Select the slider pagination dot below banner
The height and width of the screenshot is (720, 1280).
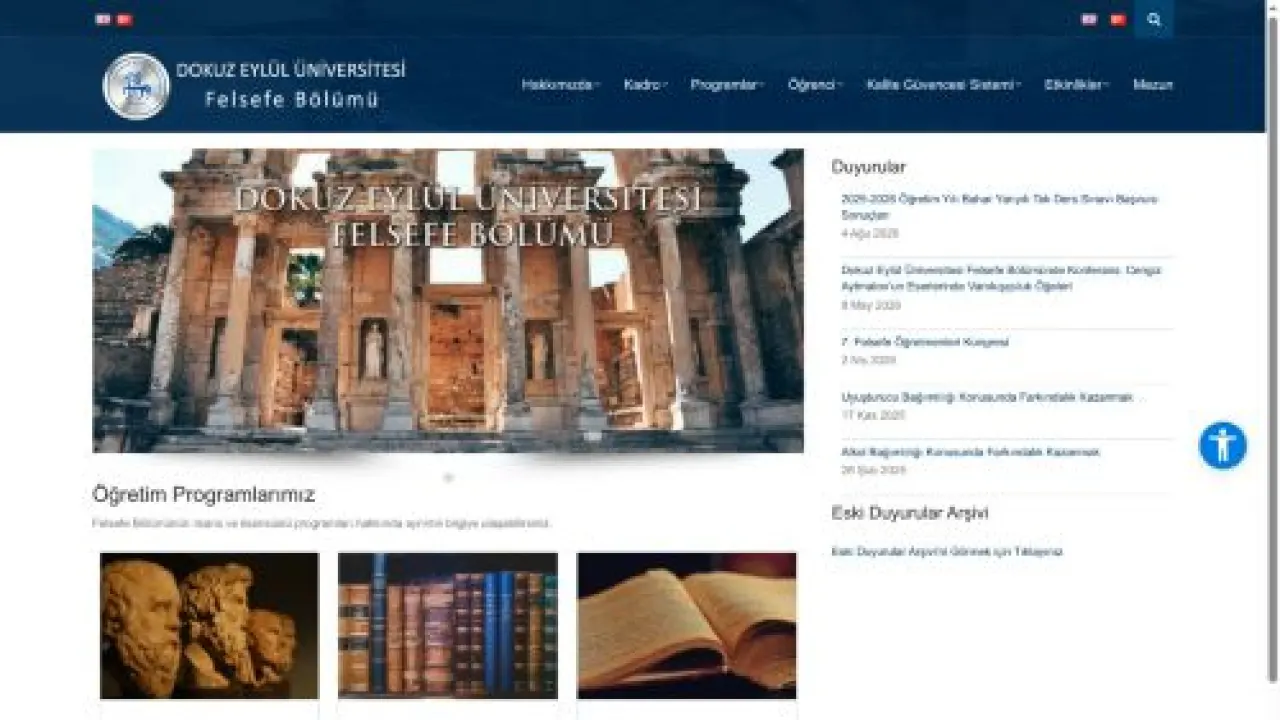pyautogui.click(x=448, y=478)
